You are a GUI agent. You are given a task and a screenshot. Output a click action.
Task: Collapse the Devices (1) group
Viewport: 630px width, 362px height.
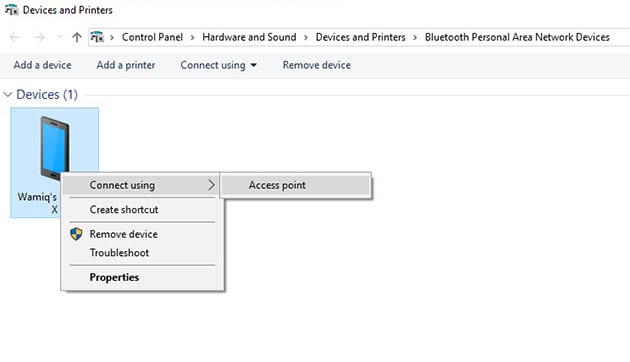[8, 95]
